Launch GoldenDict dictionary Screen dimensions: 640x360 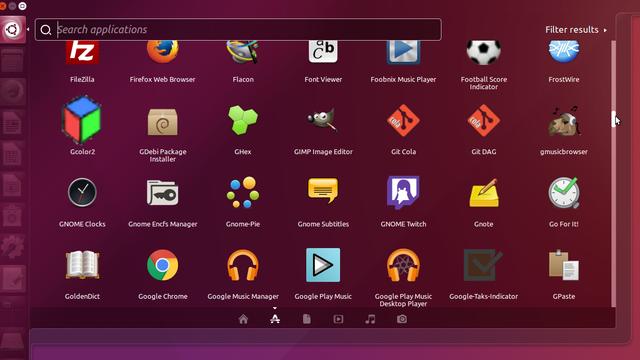(x=82, y=265)
